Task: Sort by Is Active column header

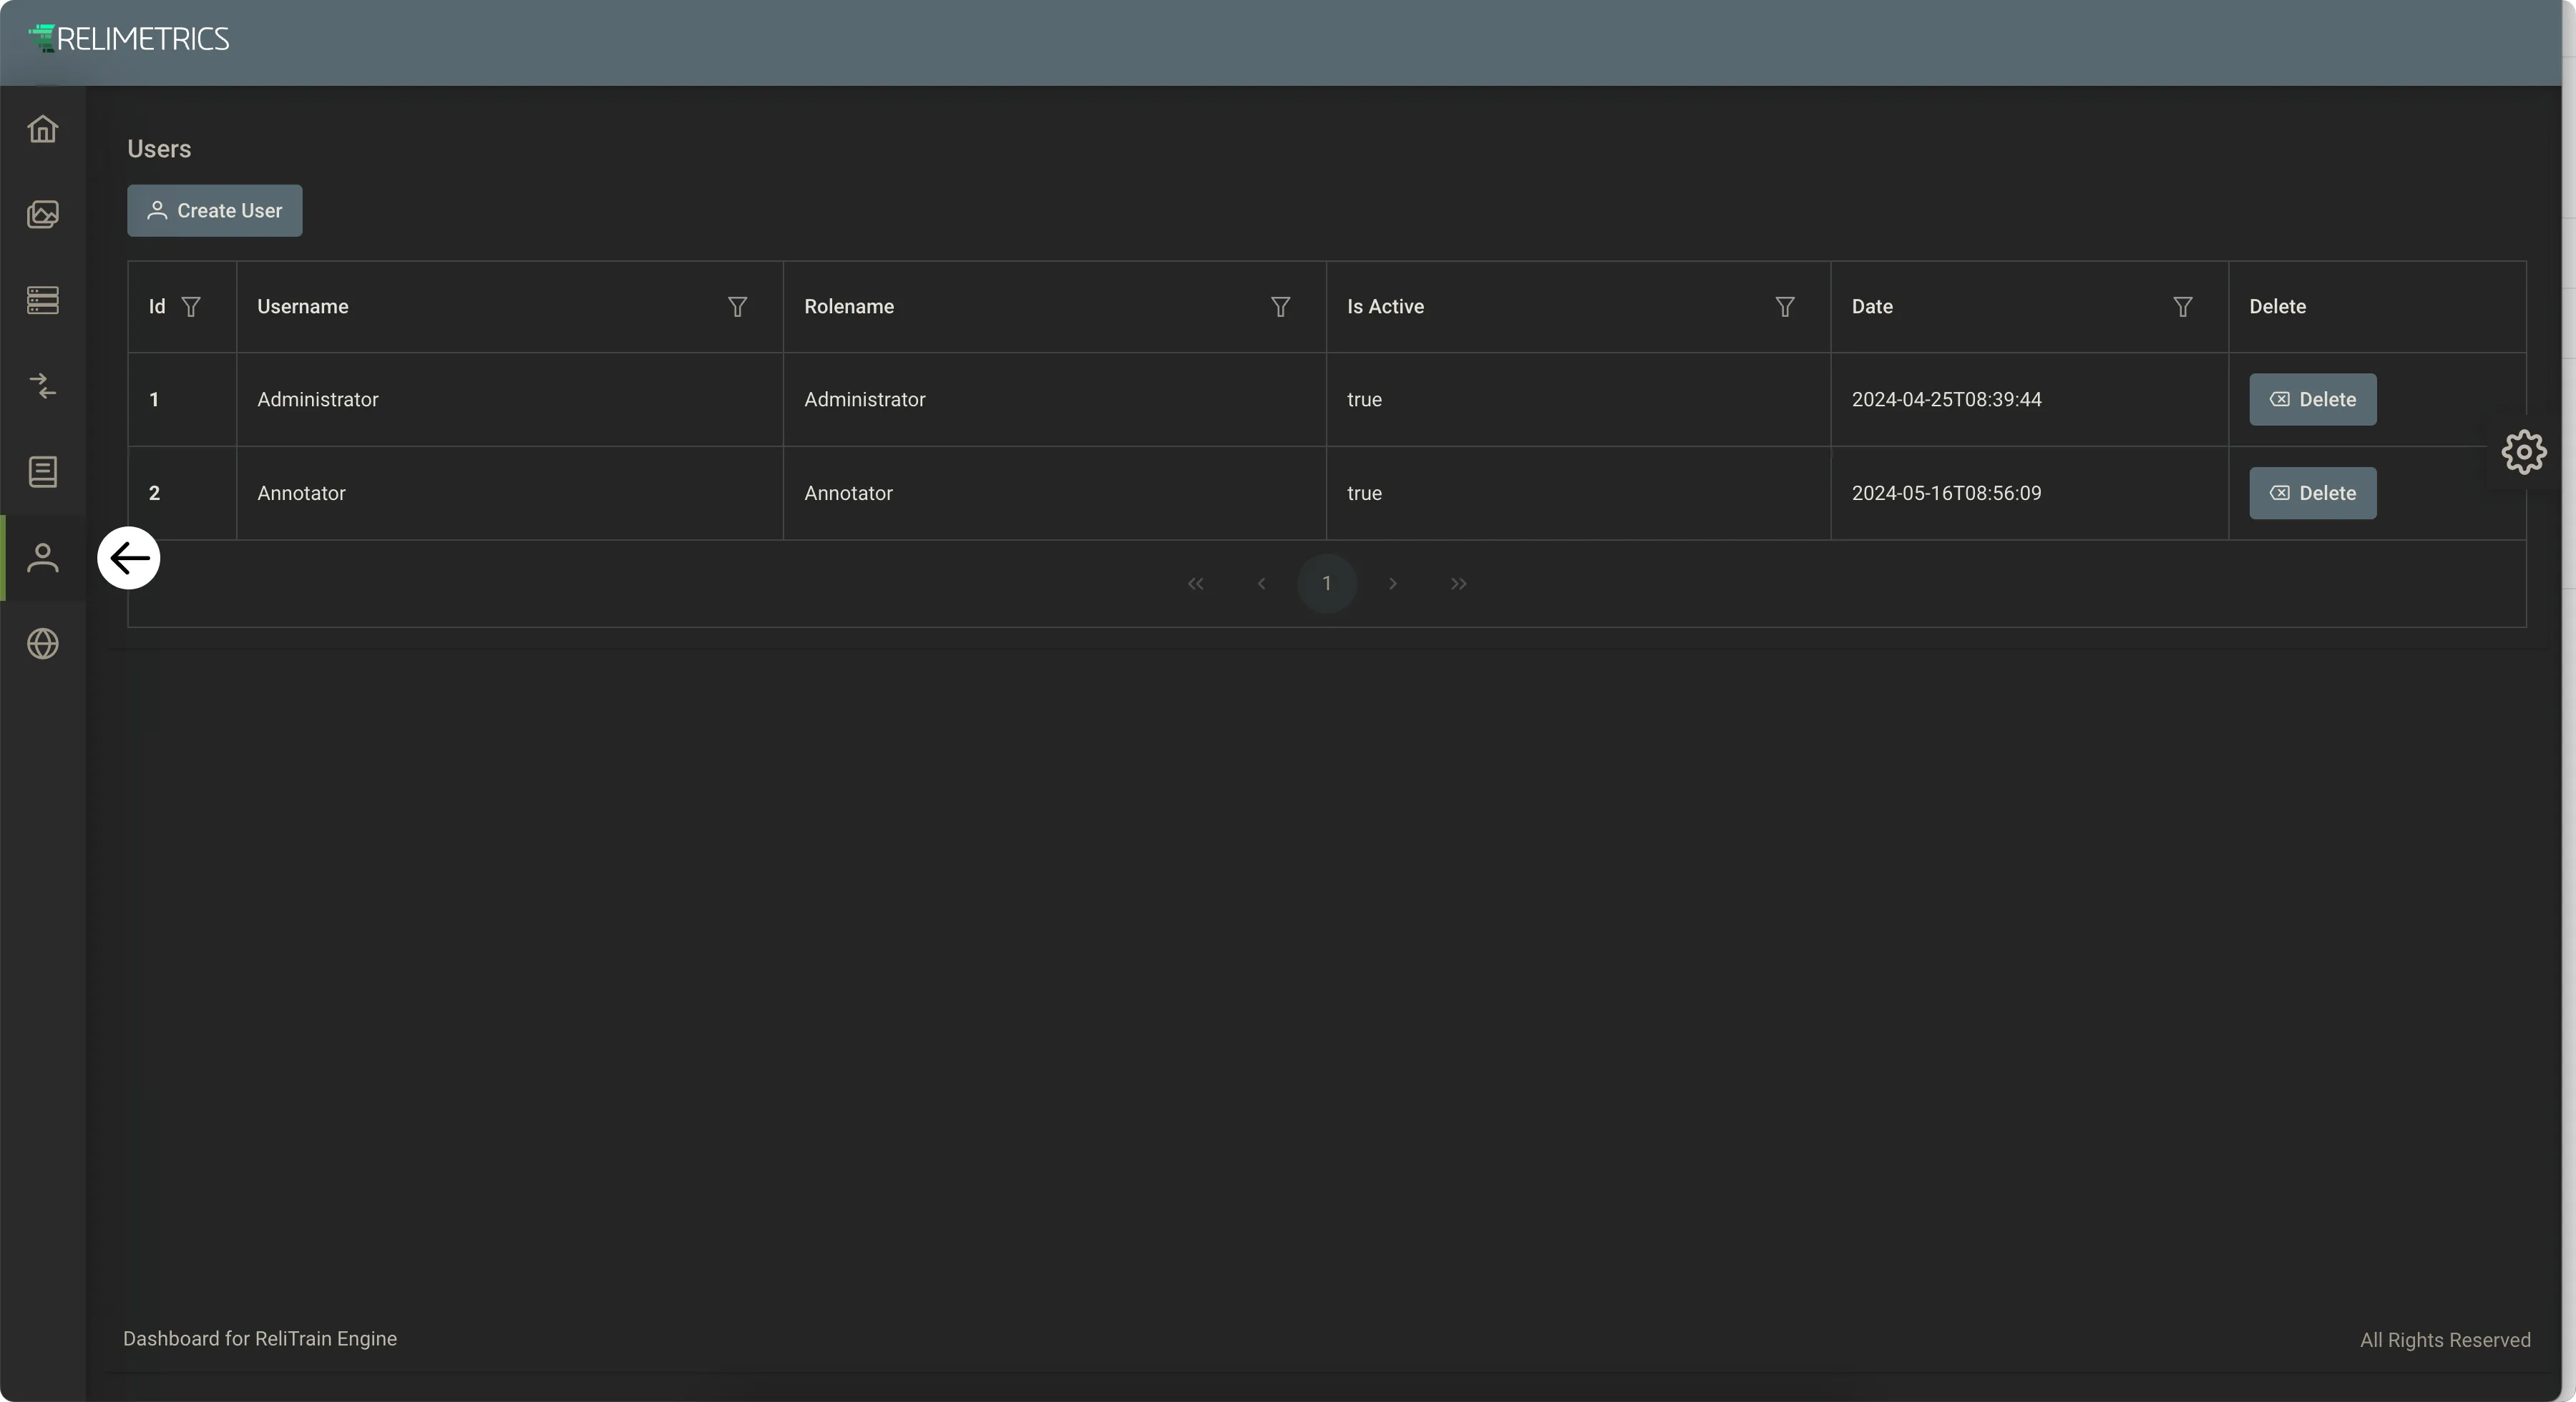Action: click(x=1385, y=307)
